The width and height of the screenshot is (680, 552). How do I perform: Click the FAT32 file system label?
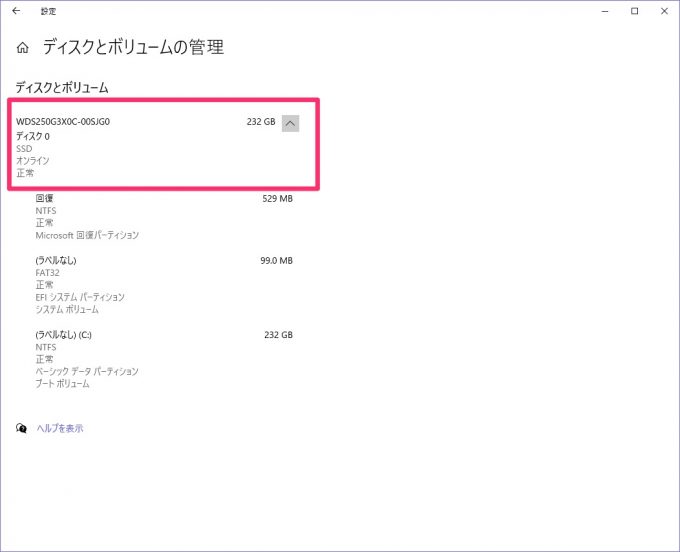pos(47,273)
